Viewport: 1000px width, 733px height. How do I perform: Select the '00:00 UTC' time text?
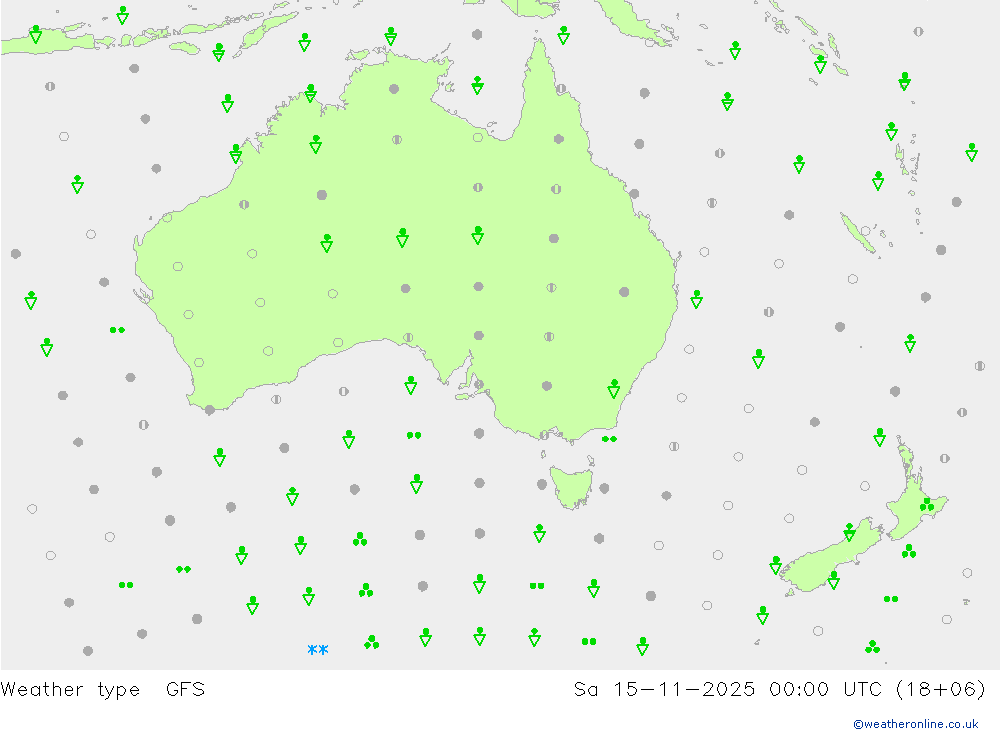pyautogui.click(x=825, y=690)
